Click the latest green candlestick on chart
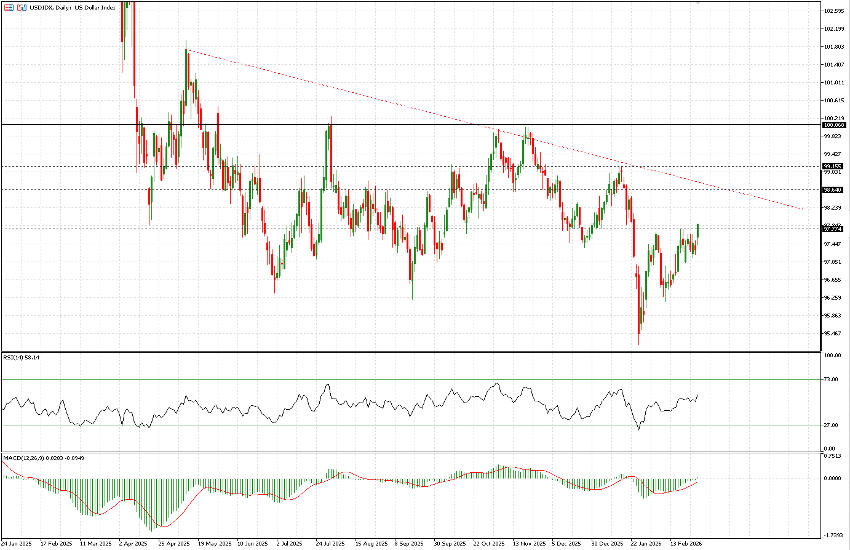 (x=697, y=231)
